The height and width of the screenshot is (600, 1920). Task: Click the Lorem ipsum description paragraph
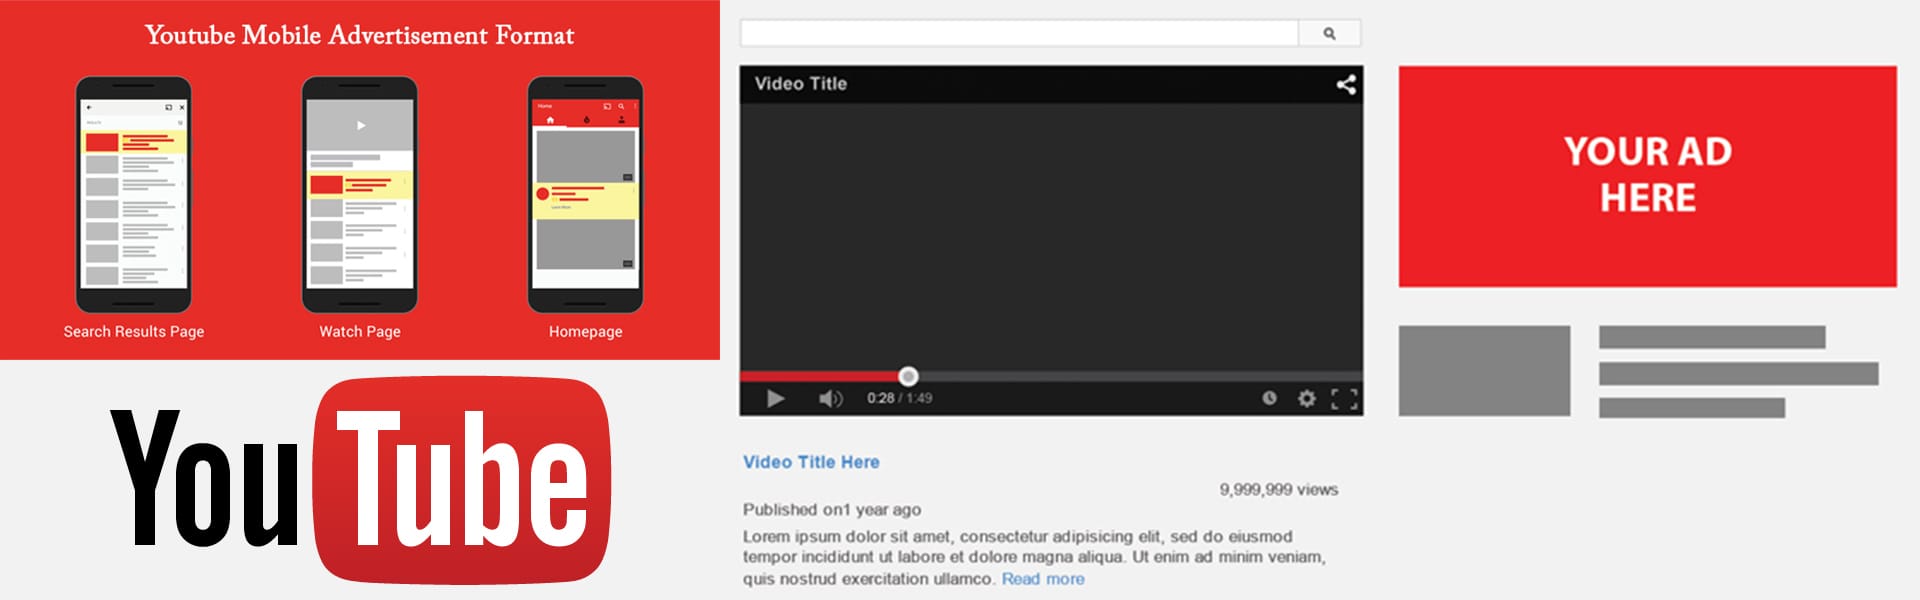[1034, 557]
